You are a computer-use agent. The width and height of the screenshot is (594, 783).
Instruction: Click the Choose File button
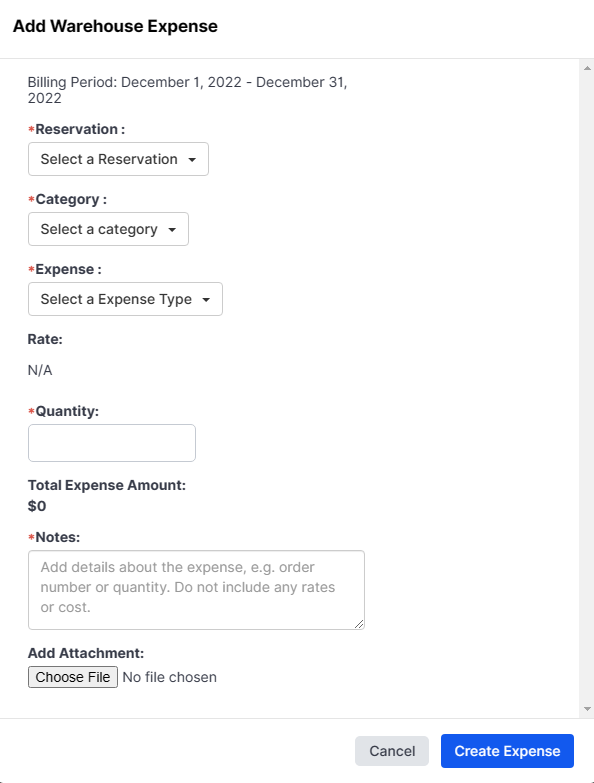click(x=73, y=677)
